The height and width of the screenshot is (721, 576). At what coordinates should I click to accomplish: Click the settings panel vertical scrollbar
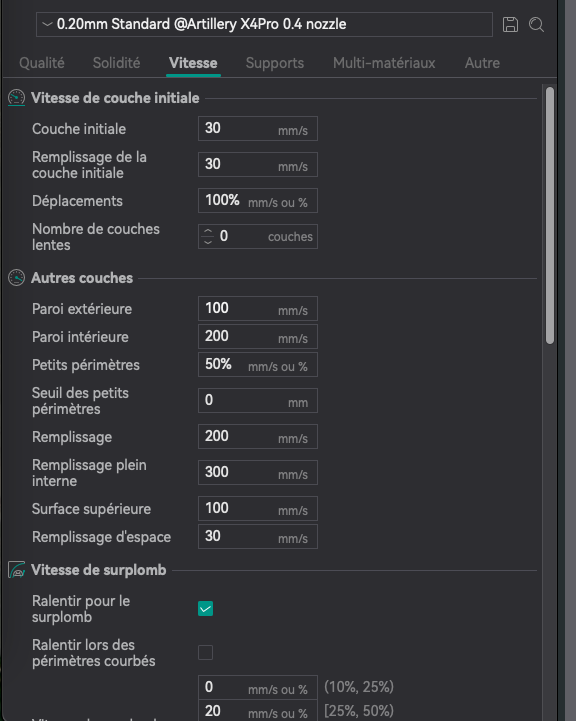pos(550,215)
